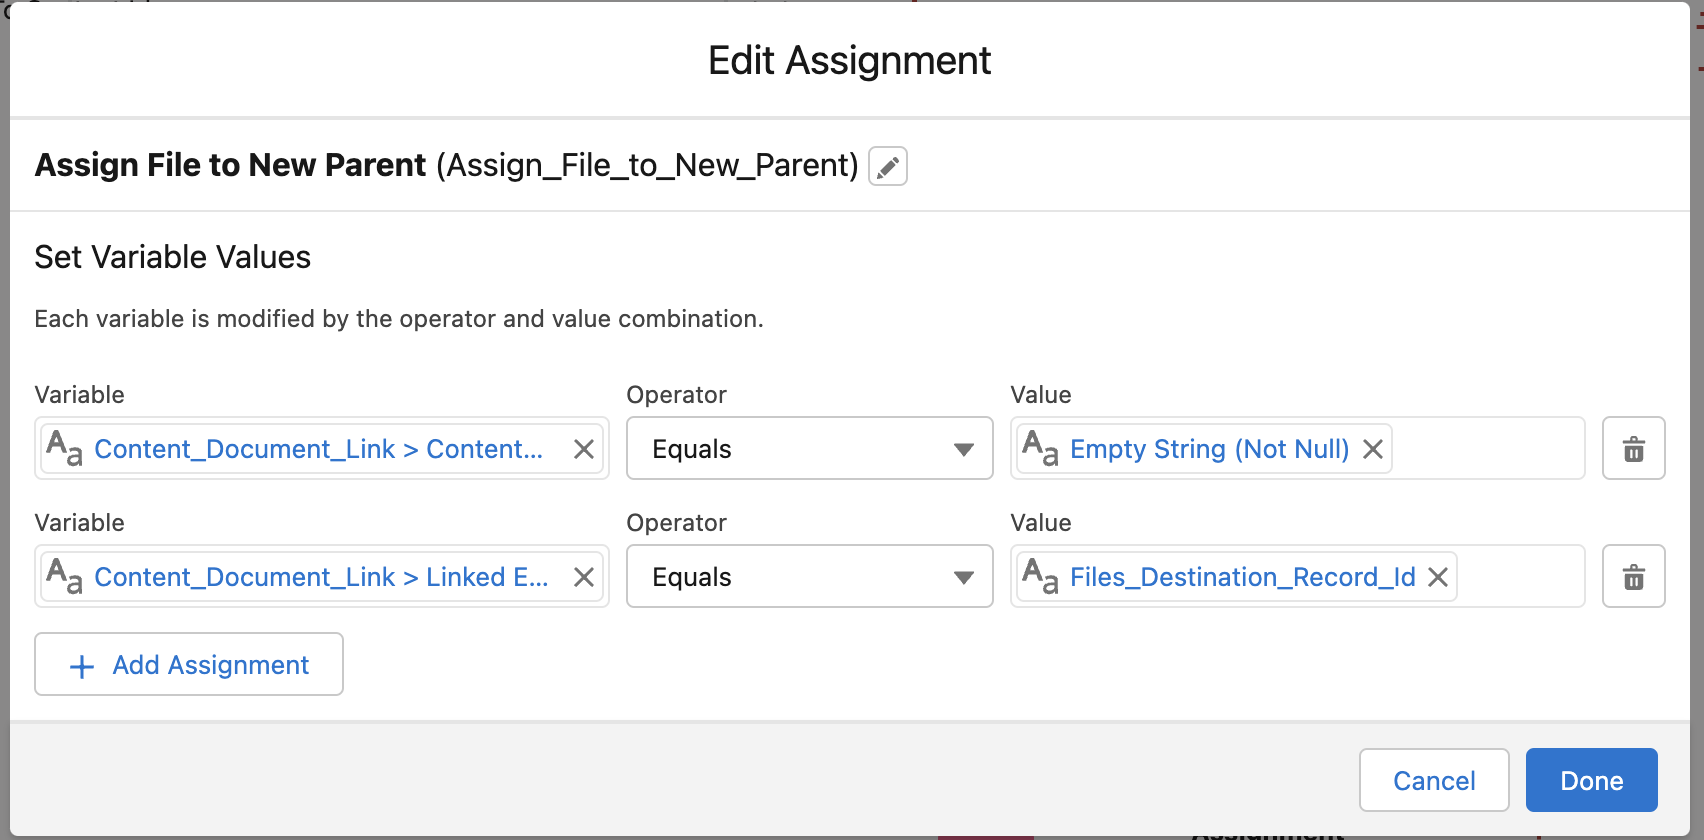The height and width of the screenshot is (840, 1704).
Task: Click the Assign File to New Parent label
Action: [230, 165]
